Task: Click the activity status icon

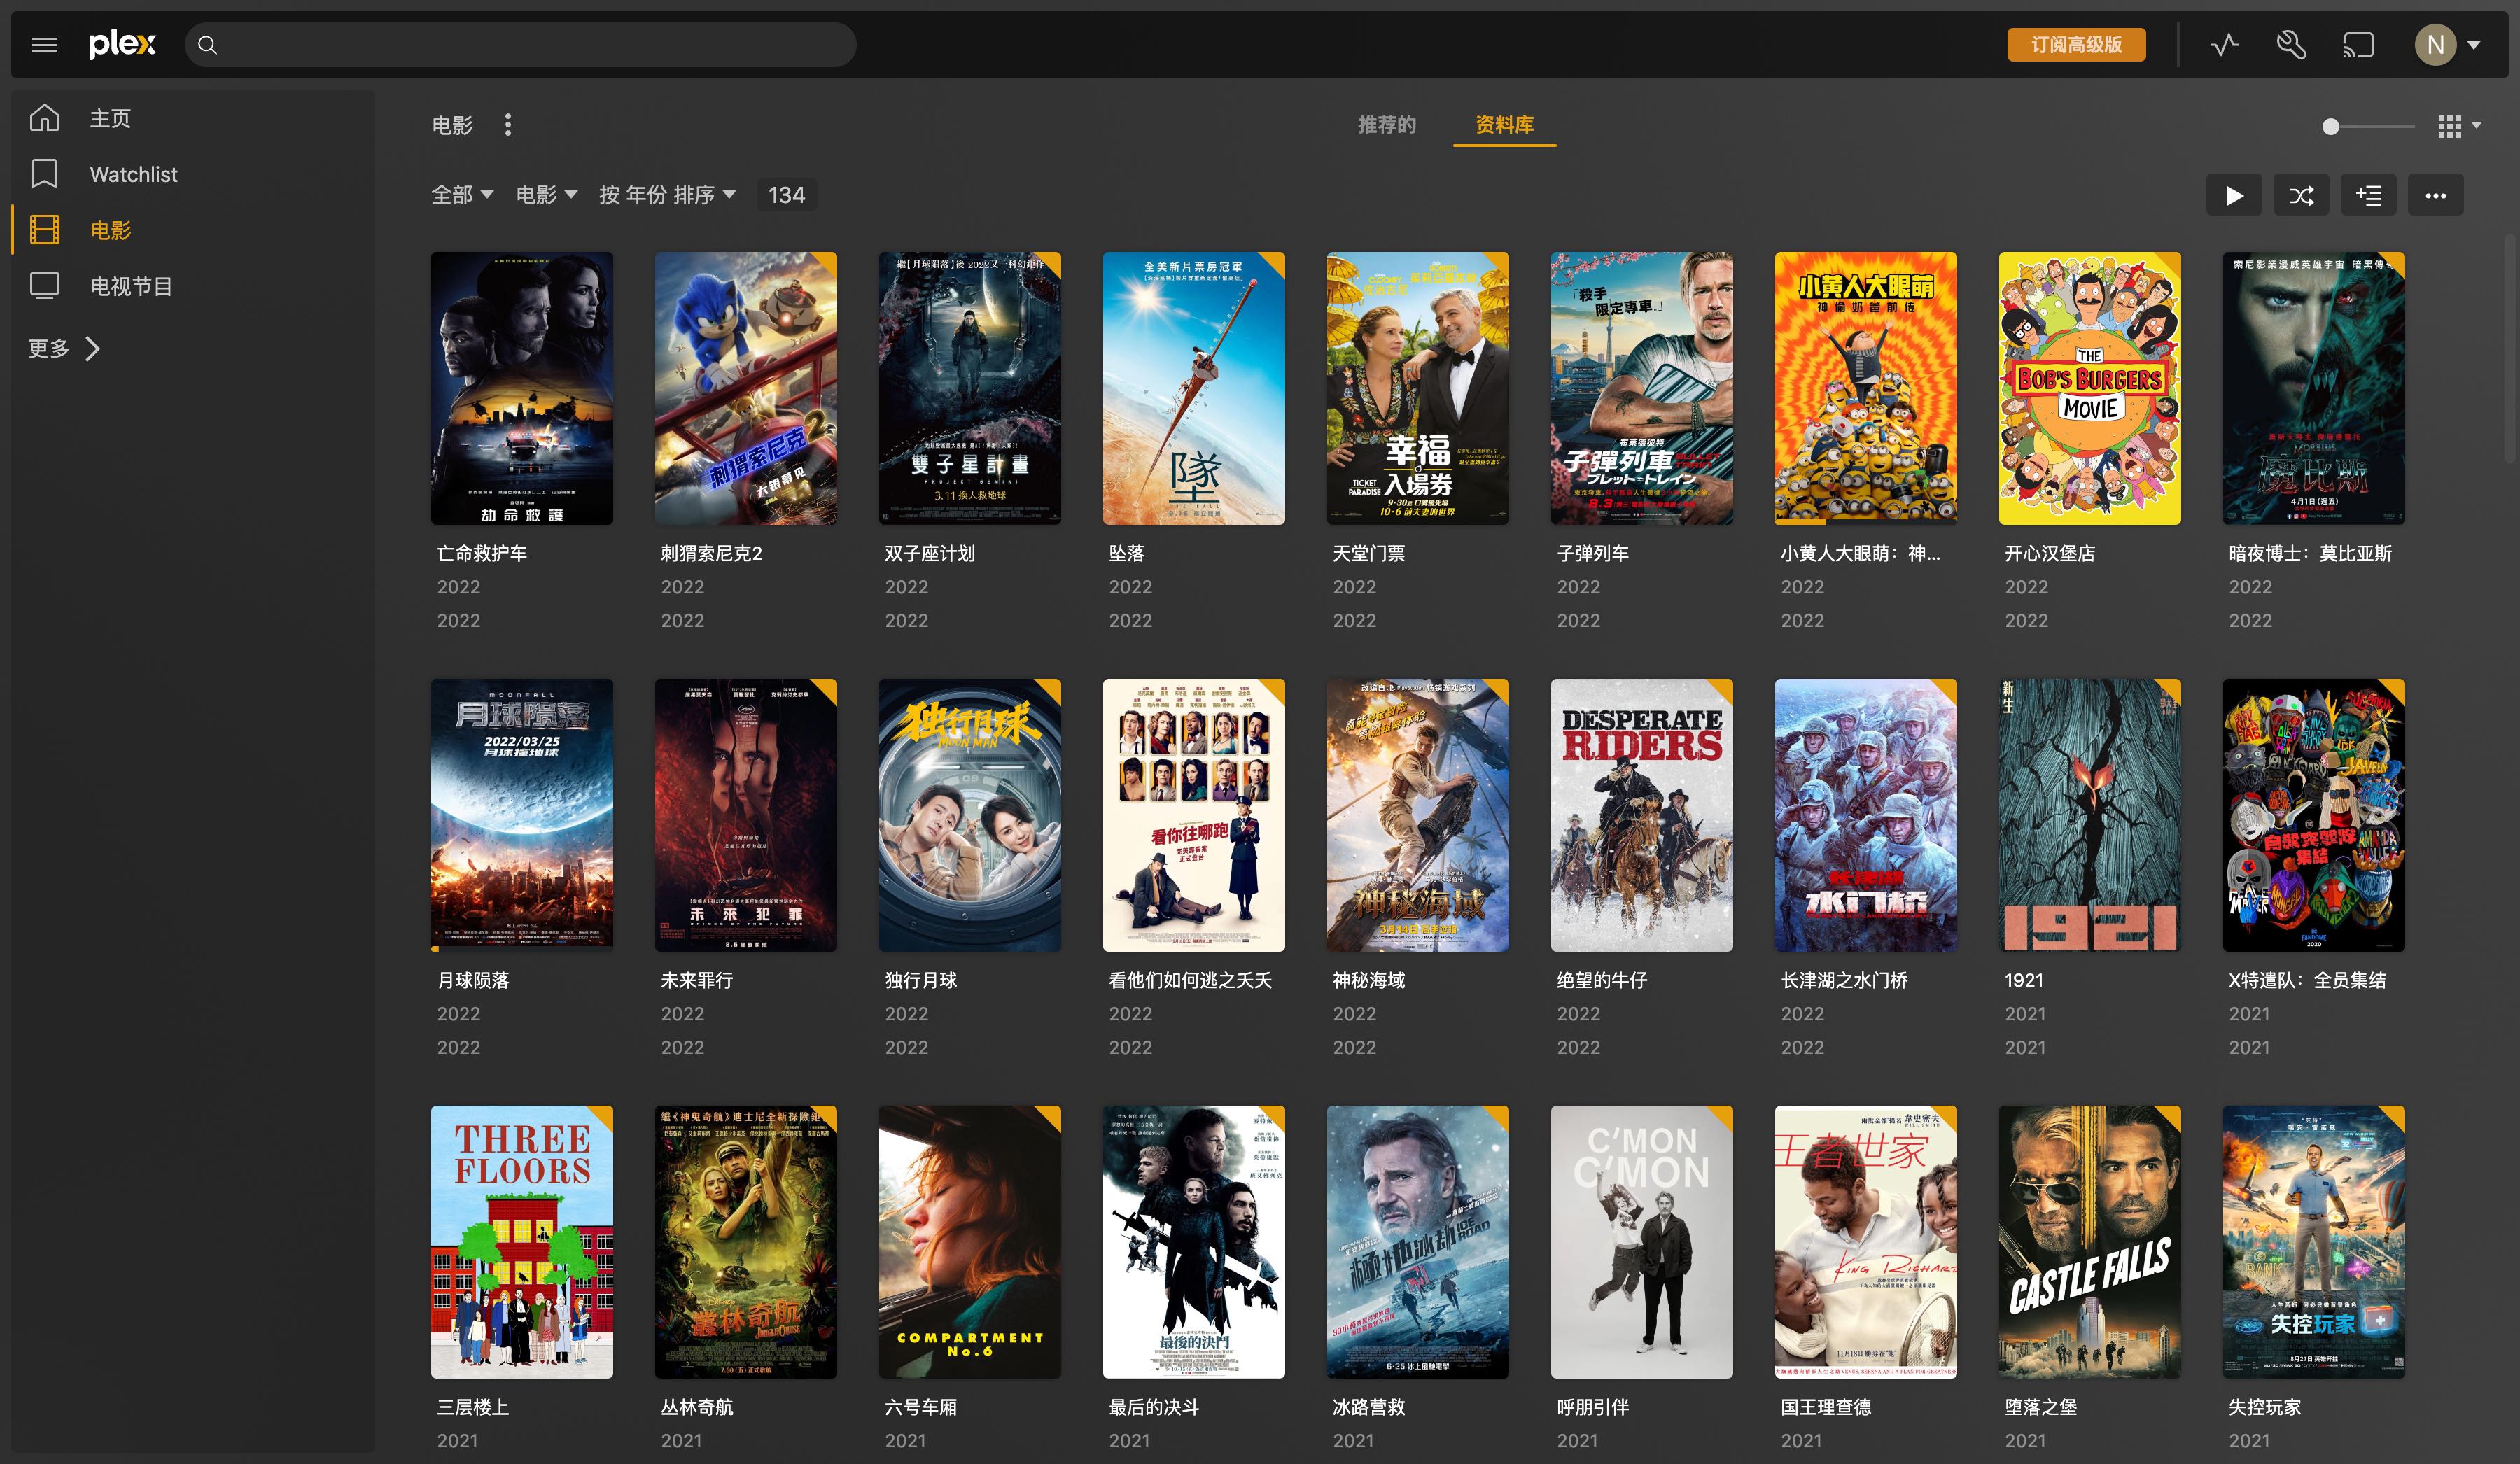Action: (x=2224, y=44)
